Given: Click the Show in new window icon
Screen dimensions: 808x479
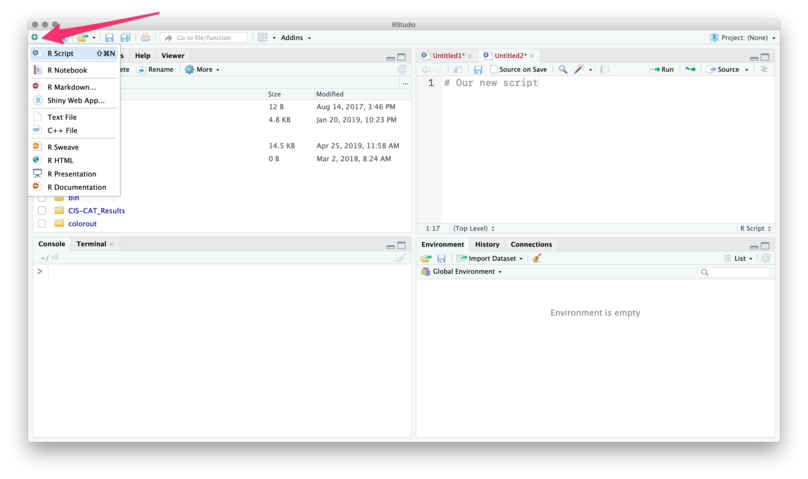Looking at the screenshot, I should pos(458,70).
